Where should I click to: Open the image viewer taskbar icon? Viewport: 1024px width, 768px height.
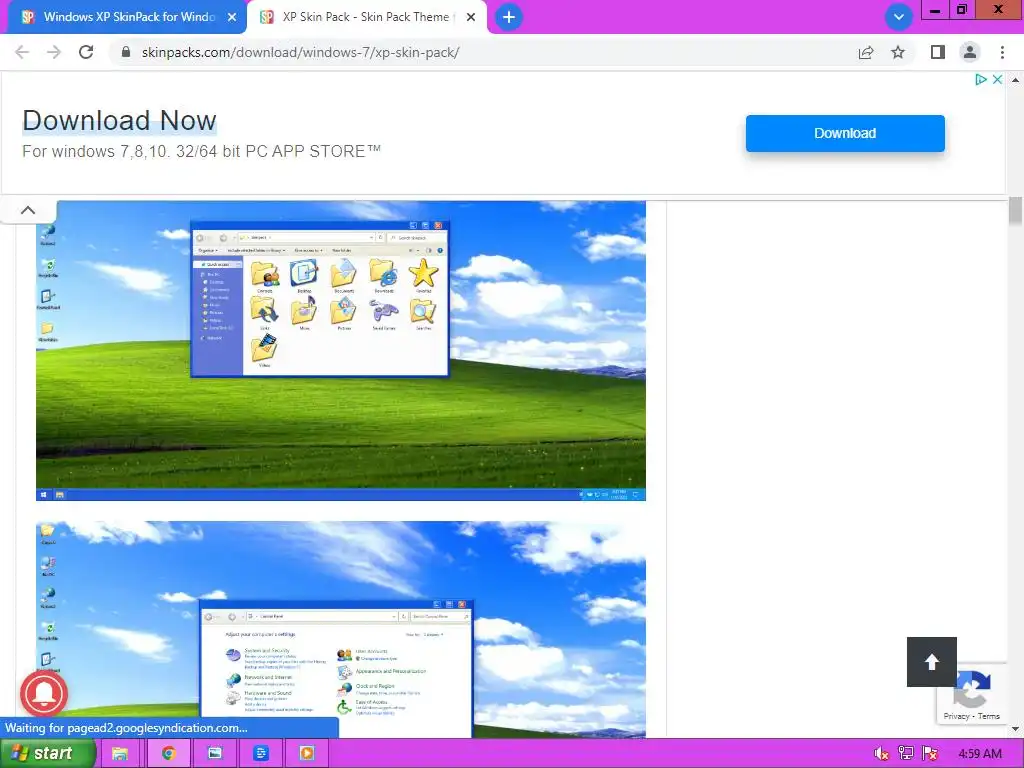[214, 754]
